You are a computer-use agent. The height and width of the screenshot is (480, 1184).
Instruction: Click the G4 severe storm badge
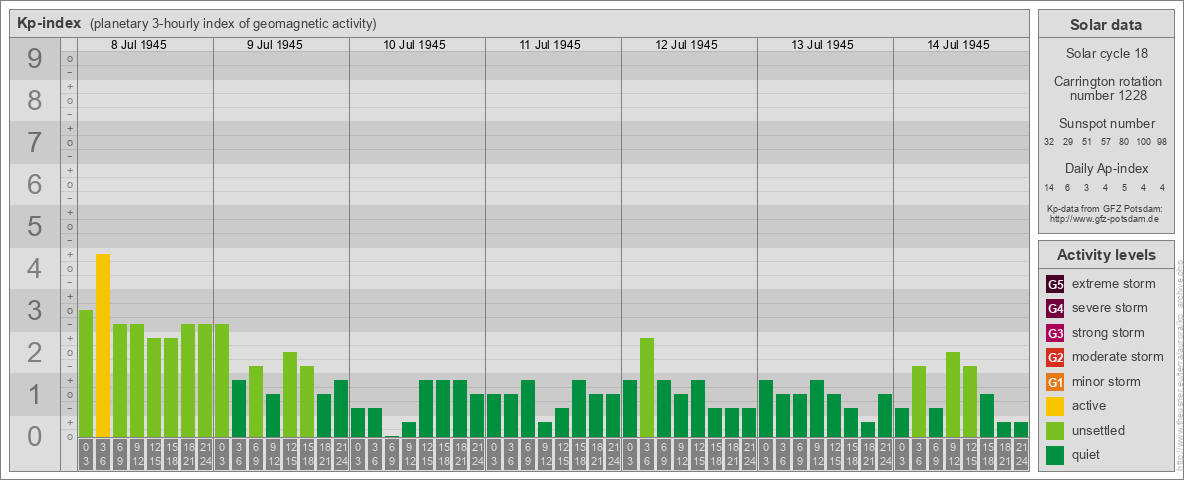tap(1055, 309)
